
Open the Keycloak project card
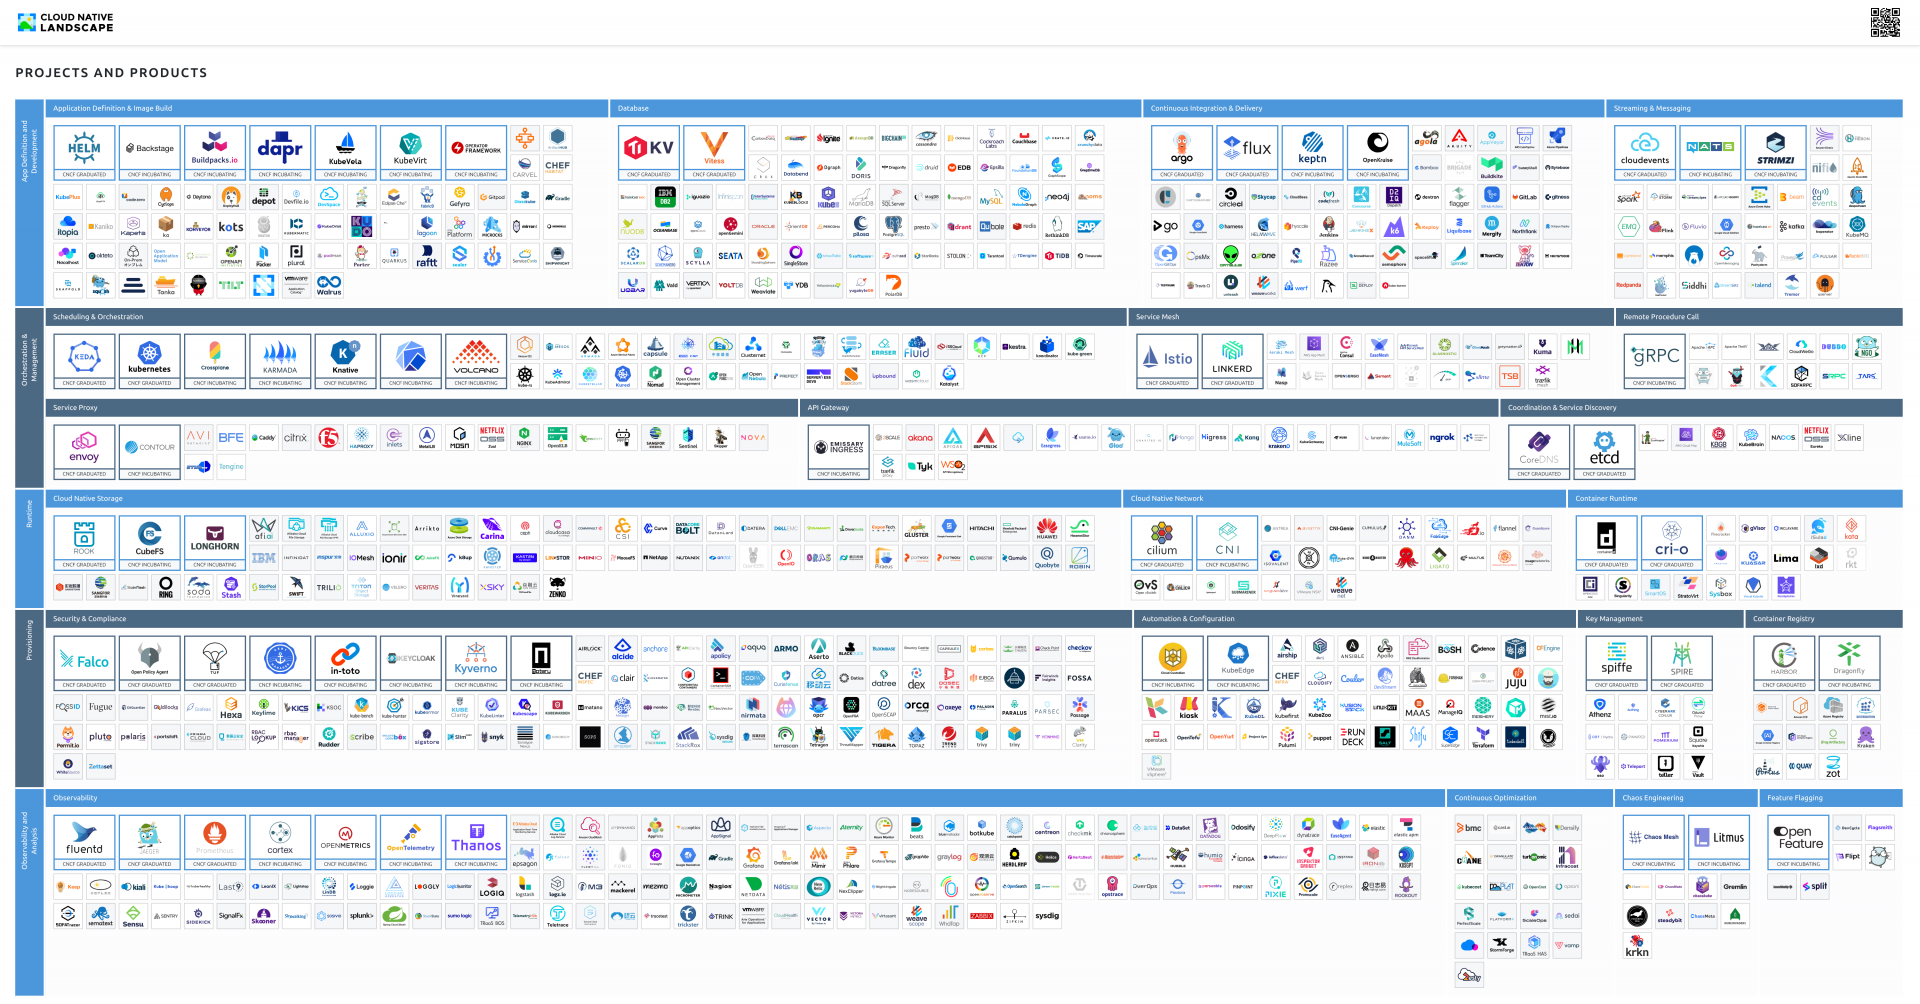point(410,663)
